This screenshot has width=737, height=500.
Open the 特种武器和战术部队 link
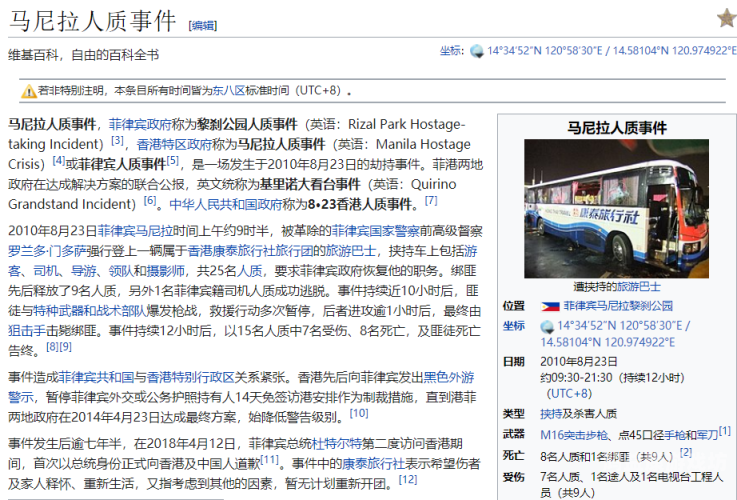[x=90, y=311]
